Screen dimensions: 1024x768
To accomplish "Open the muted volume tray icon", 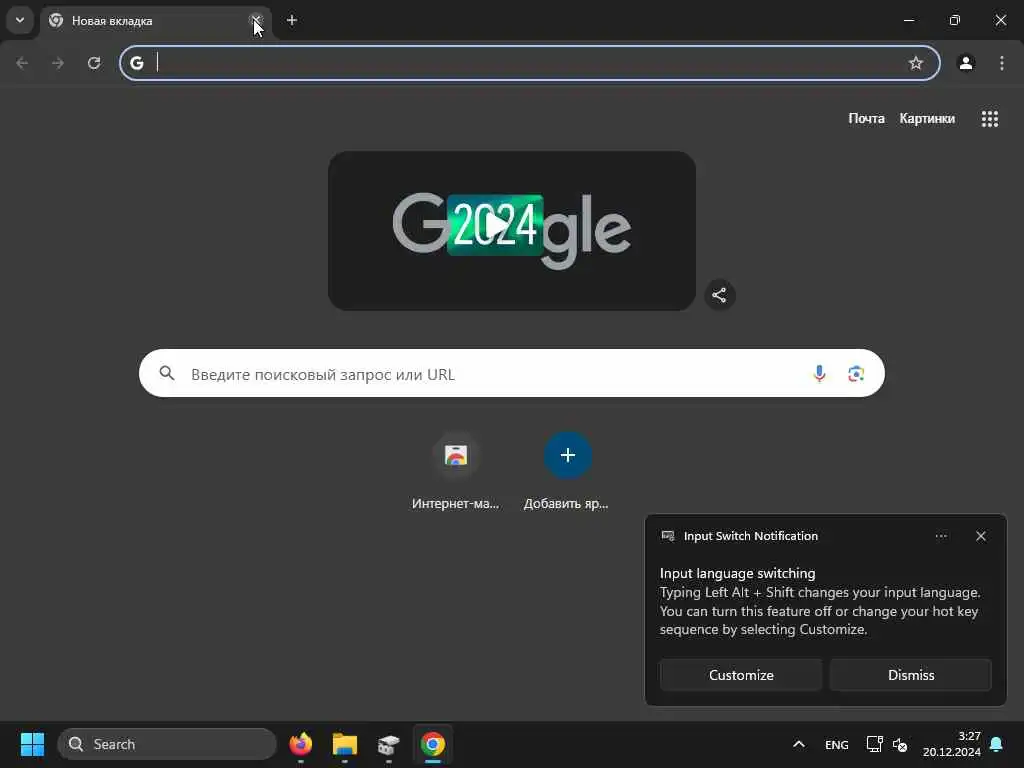I will coord(900,744).
